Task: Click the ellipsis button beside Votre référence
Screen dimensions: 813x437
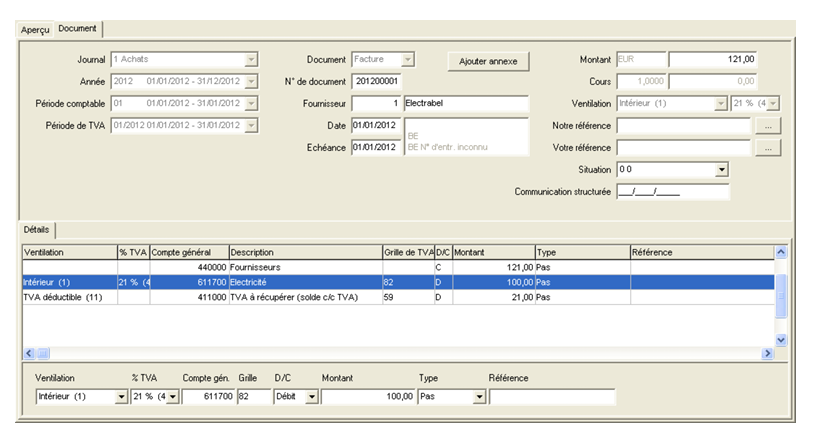Action: 768,148
